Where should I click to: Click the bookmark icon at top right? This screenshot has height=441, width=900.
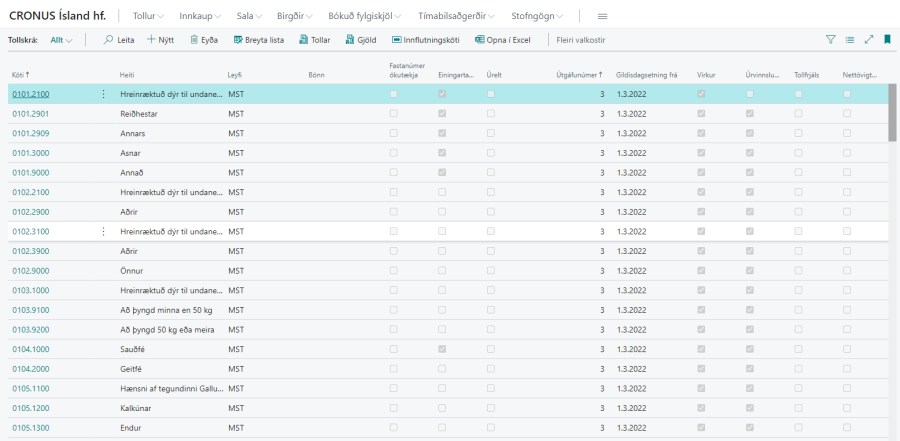click(x=887, y=40)
